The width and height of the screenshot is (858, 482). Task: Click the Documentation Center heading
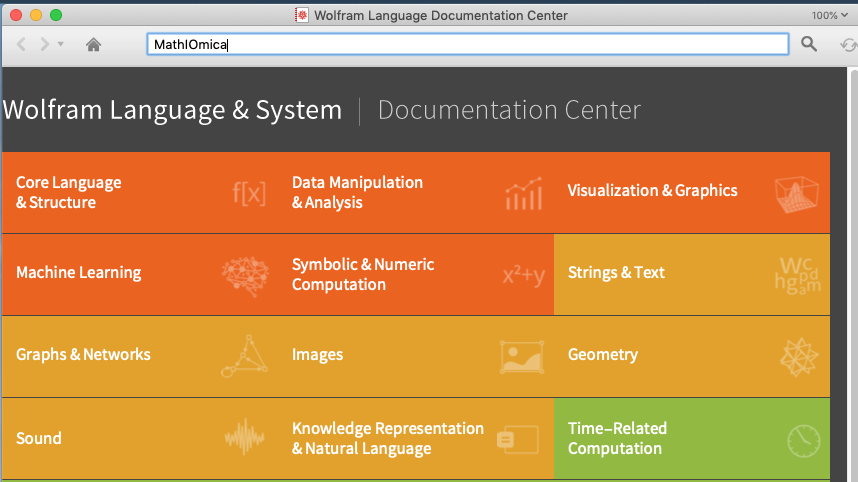click(509, 111)
